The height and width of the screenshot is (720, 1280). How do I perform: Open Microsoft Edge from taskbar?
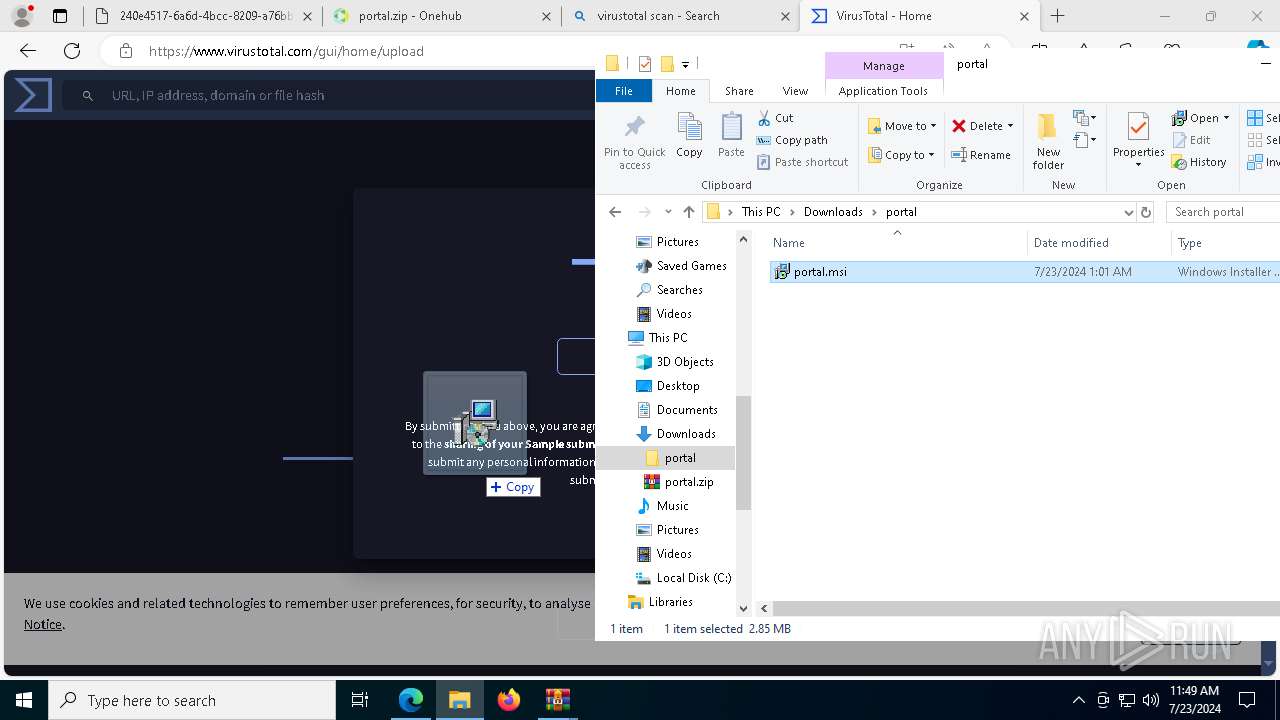pyautogui.click(x=411, y=700)
